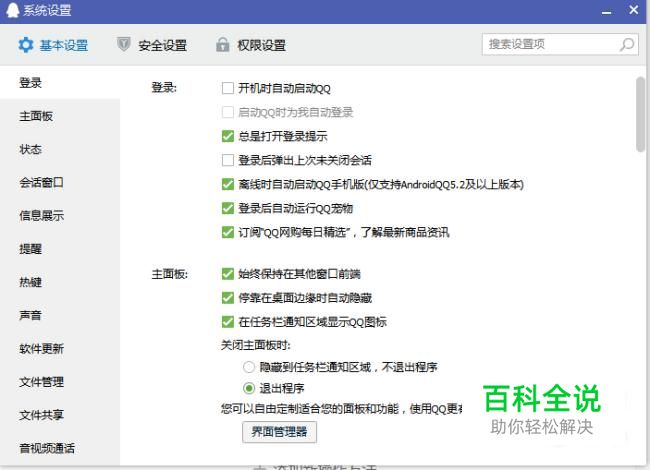Image resolution: width=650 pixels, height=470 pixels.
Task: Select 隐藏到任务栏通知区域 radio option
Action: pyautogui.click(x=249, y=368)
